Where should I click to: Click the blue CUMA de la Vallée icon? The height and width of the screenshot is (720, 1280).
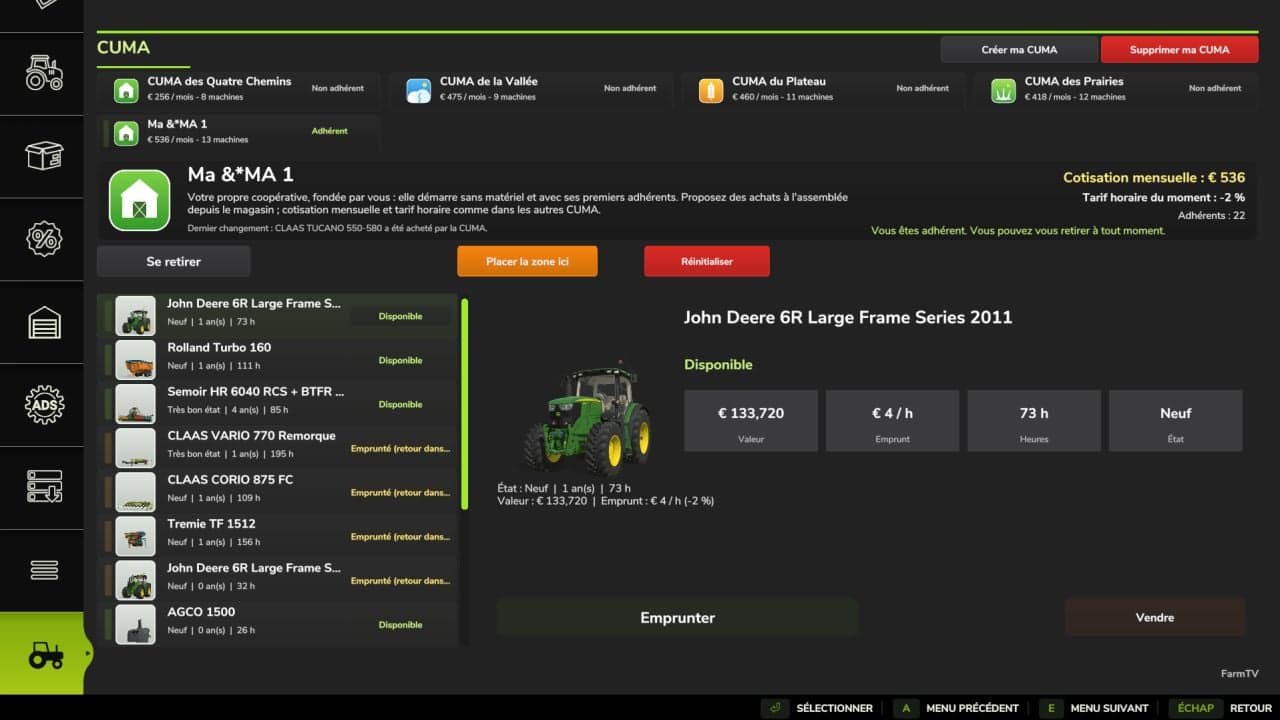(419, 90)
